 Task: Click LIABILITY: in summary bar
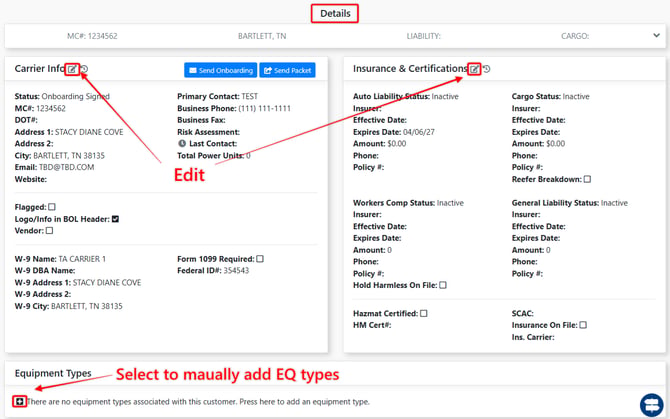(x=423, y=36)
